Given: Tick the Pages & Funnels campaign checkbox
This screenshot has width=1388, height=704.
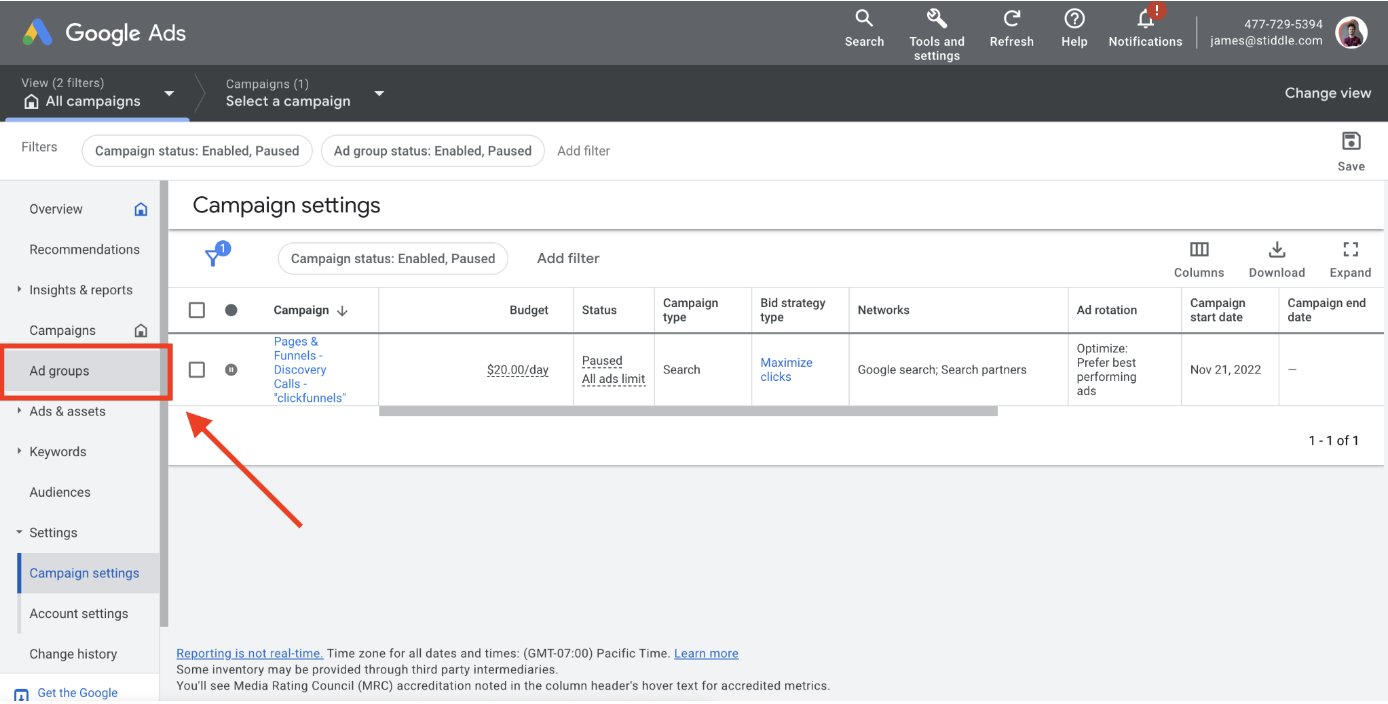Looking at the screenshot, I should [197, 370].
